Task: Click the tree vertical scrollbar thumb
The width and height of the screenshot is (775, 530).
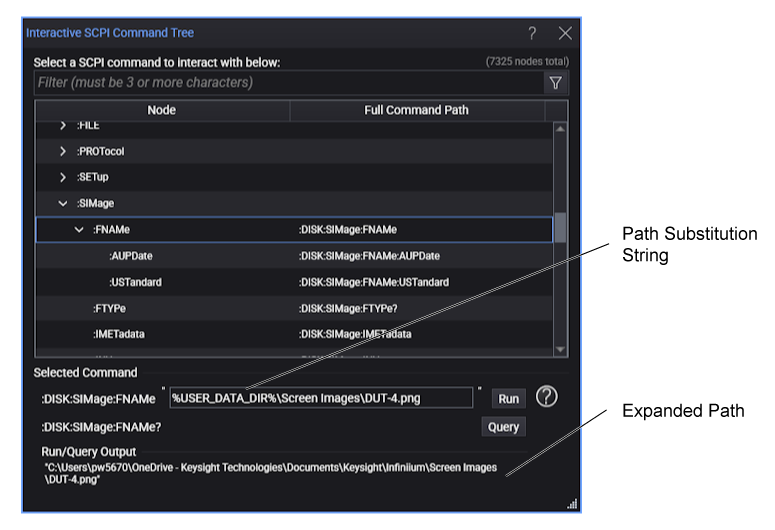Action: point(560,228)
